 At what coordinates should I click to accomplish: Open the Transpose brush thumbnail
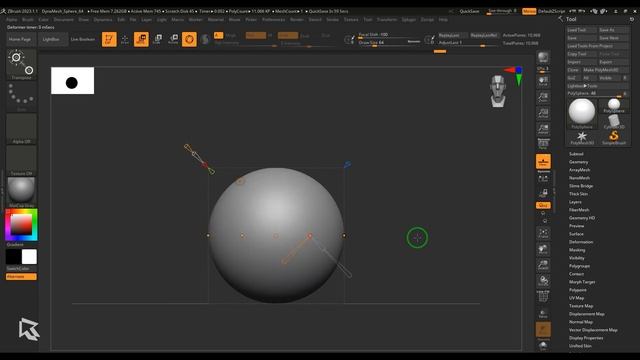(21, 64)
